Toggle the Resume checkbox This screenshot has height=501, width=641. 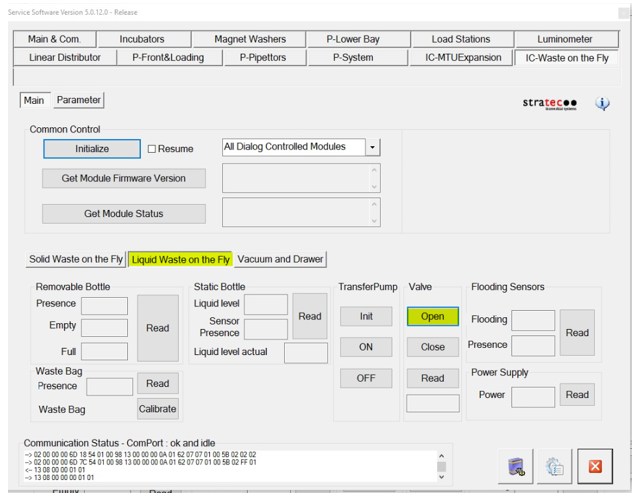point(153,149)
